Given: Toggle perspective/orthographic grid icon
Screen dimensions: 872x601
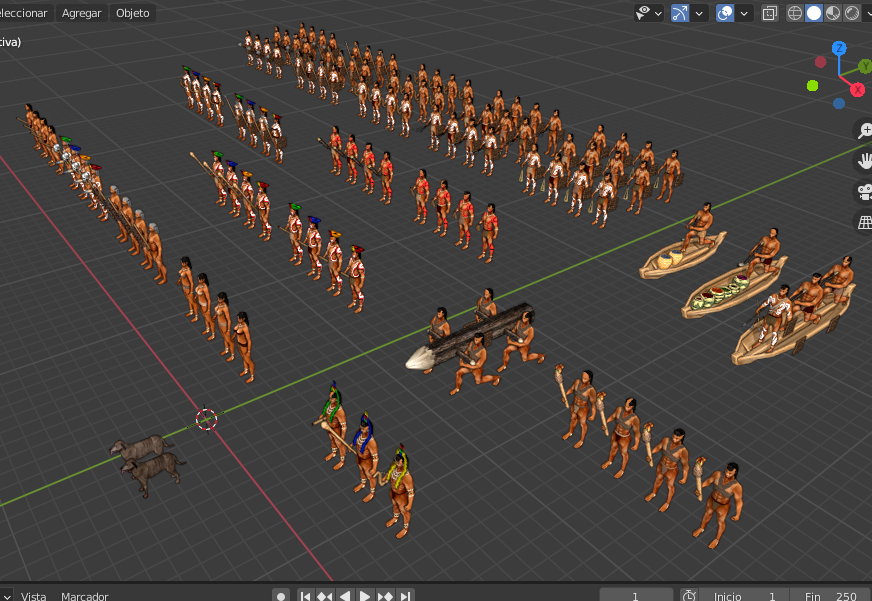Looking at the screenshot, I should tap(864, 222).
